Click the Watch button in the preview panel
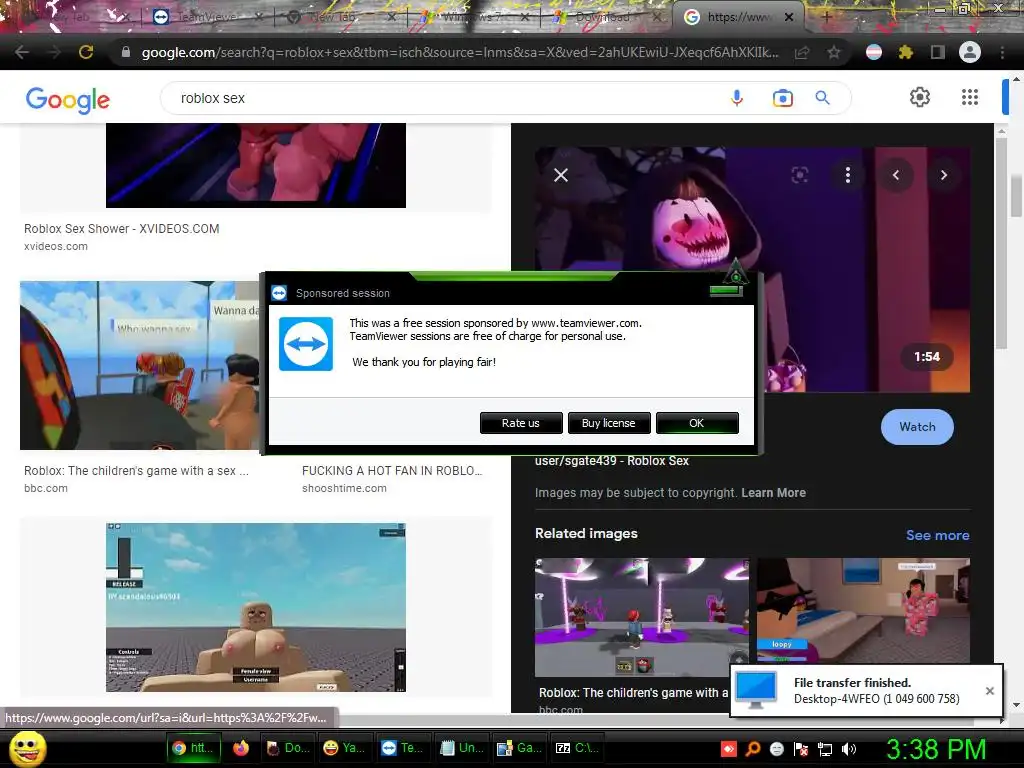This screenshot has width=1024, height=768. coord(917,426)
